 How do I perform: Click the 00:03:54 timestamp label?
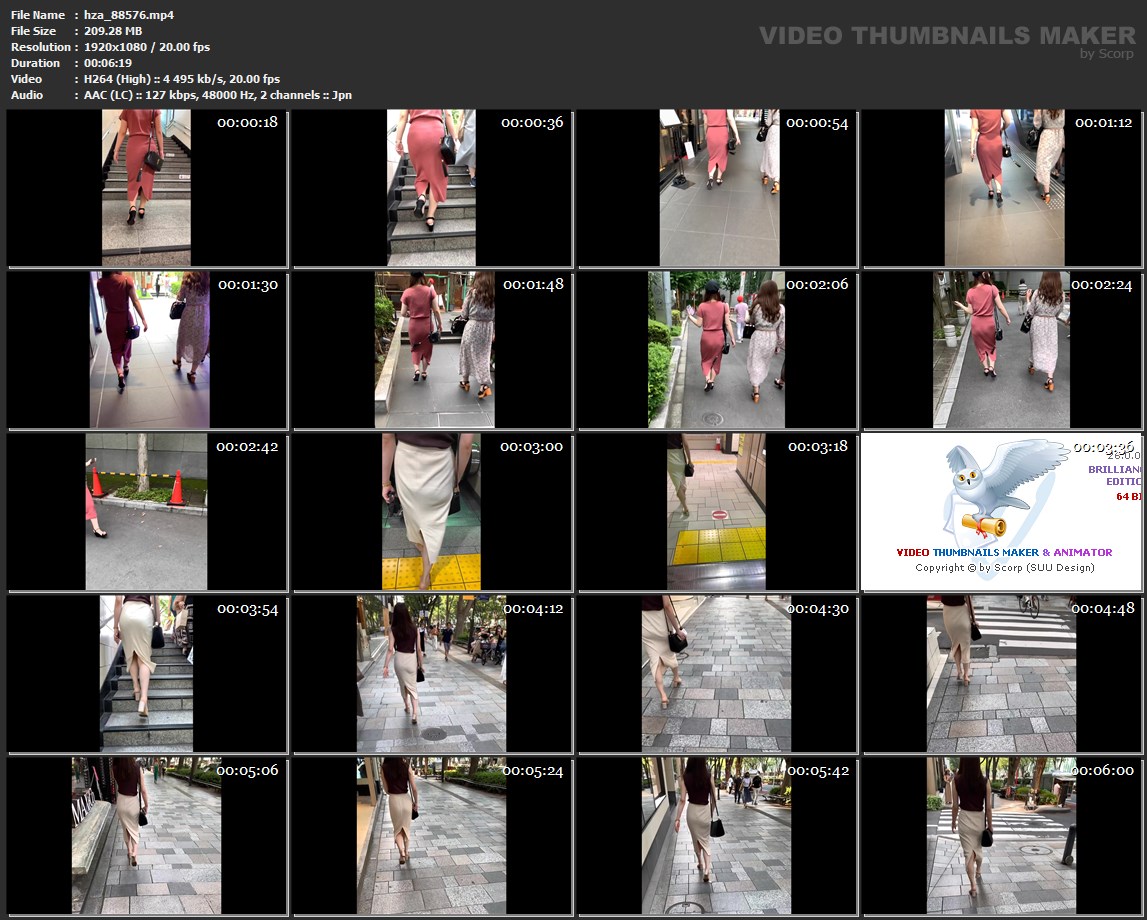(247, 609)
